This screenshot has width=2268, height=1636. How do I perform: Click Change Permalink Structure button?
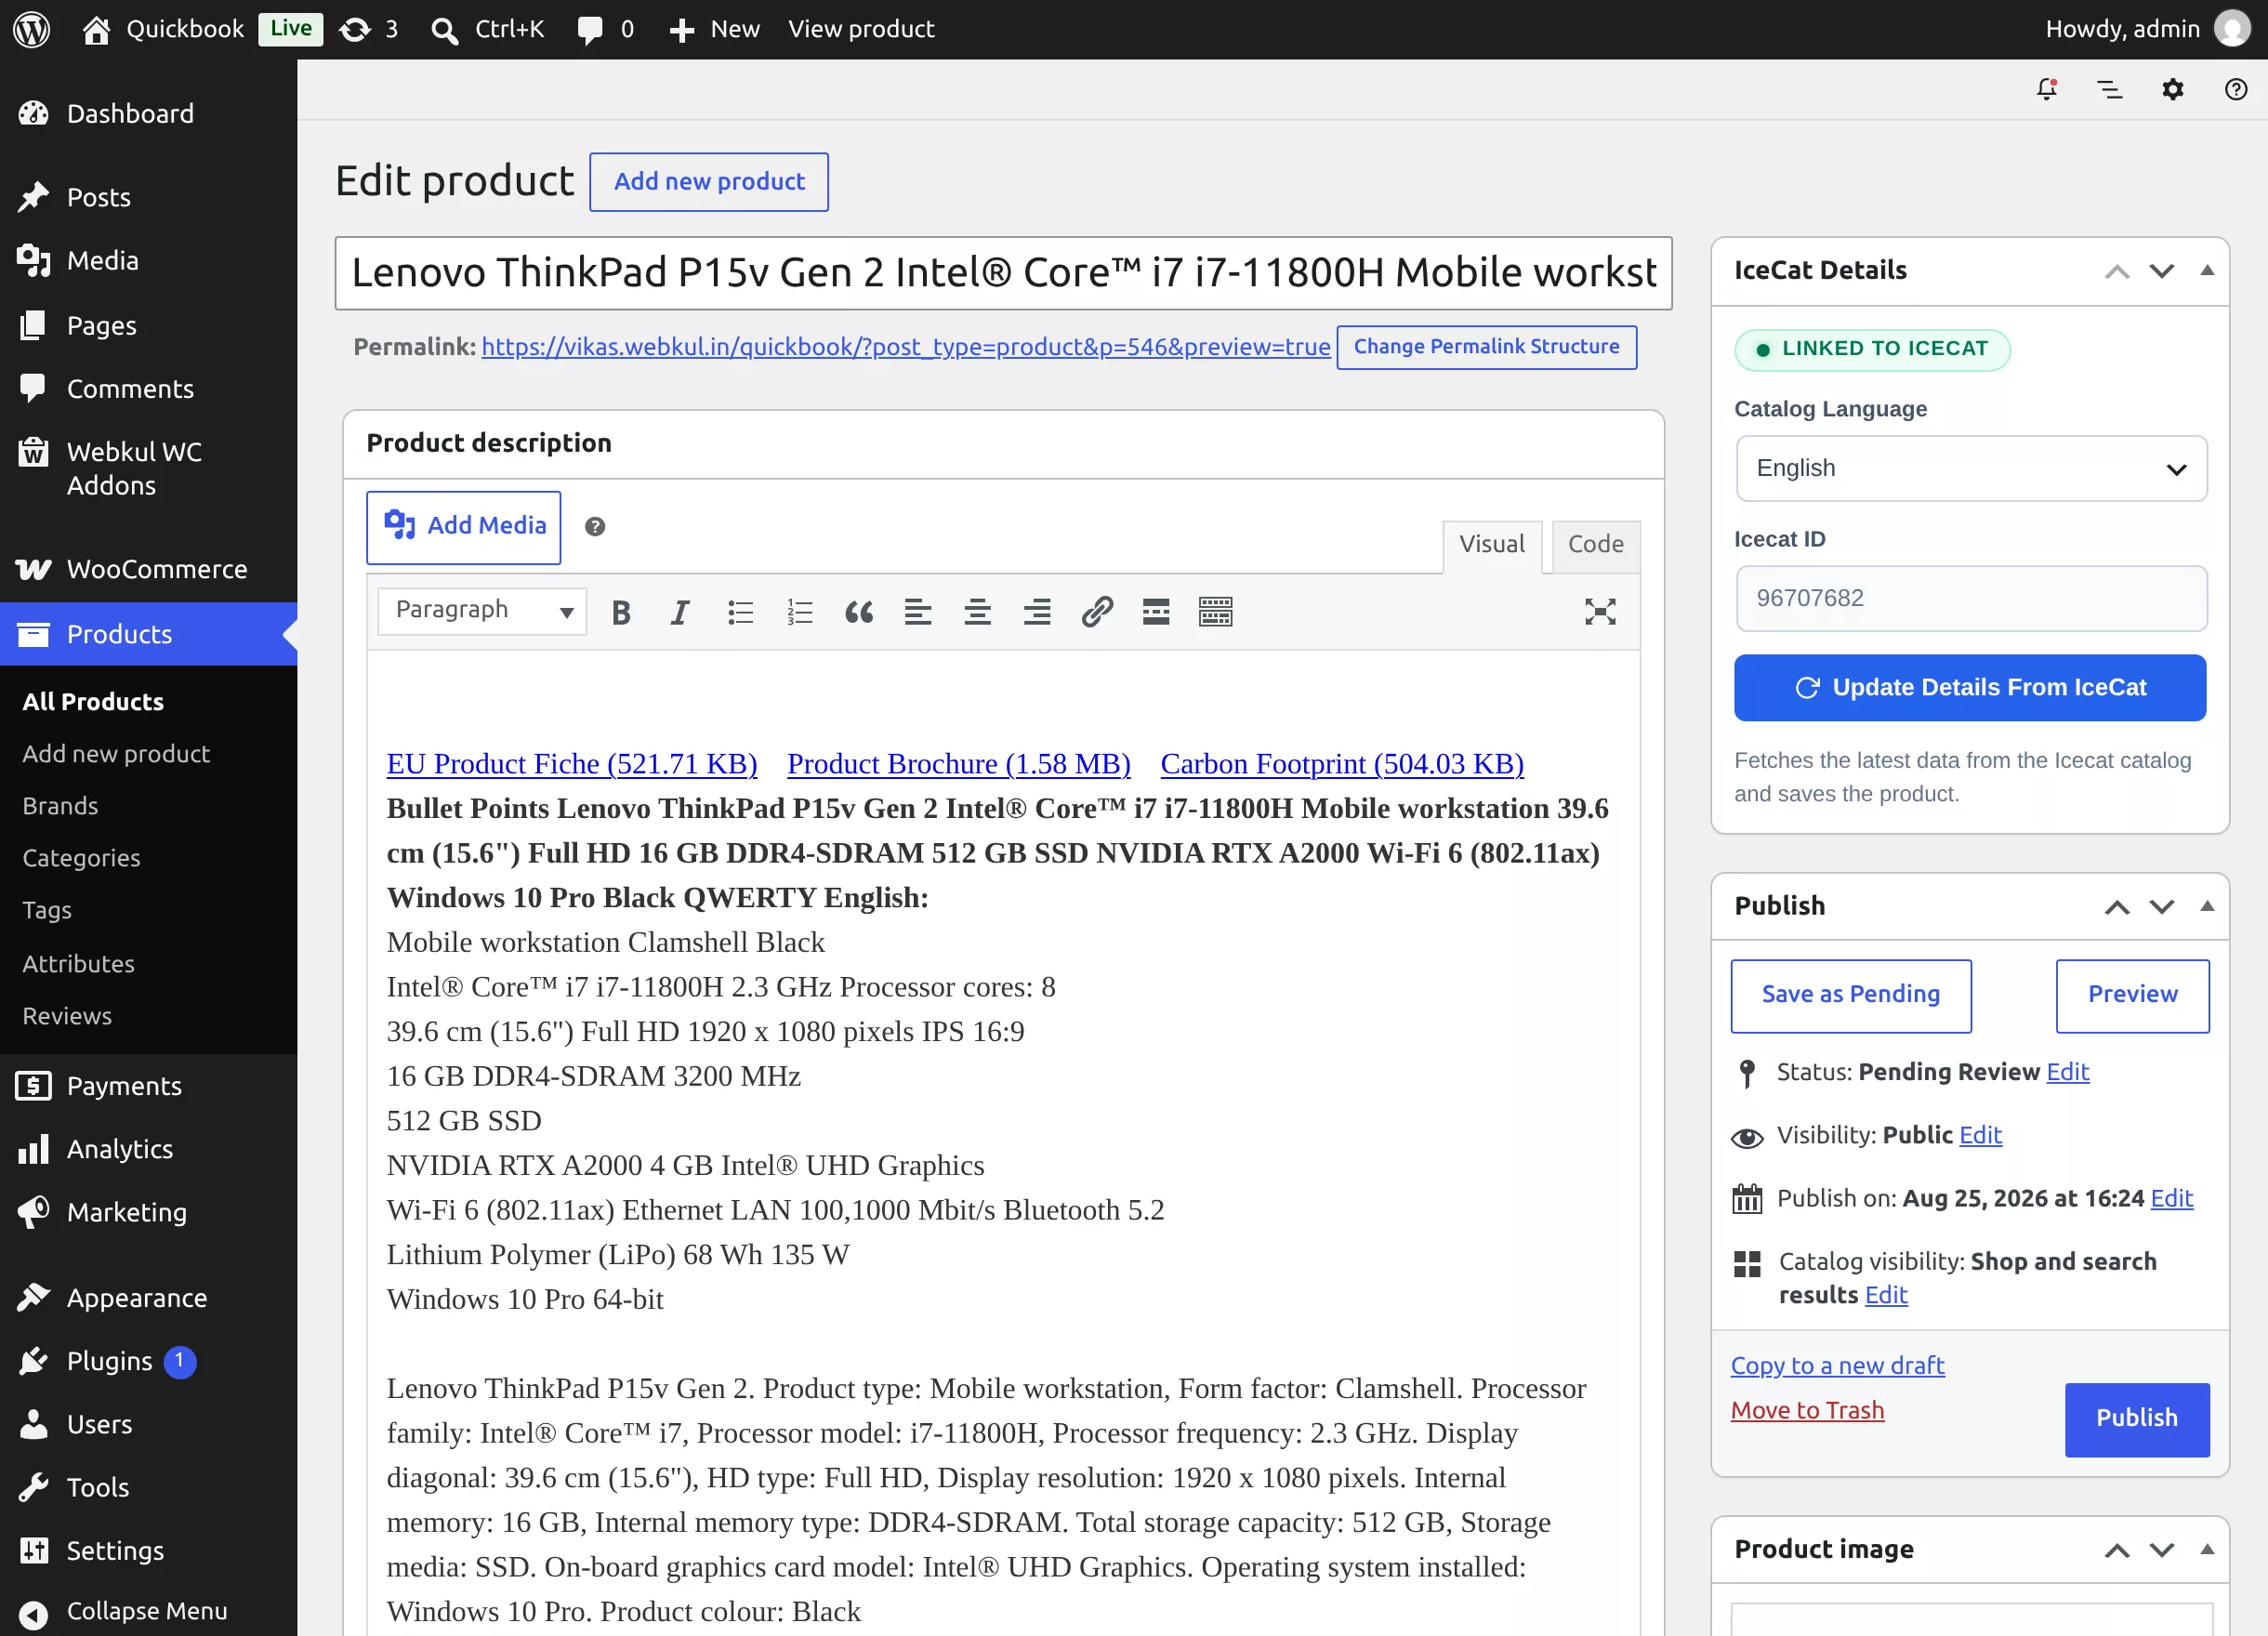1486,347
